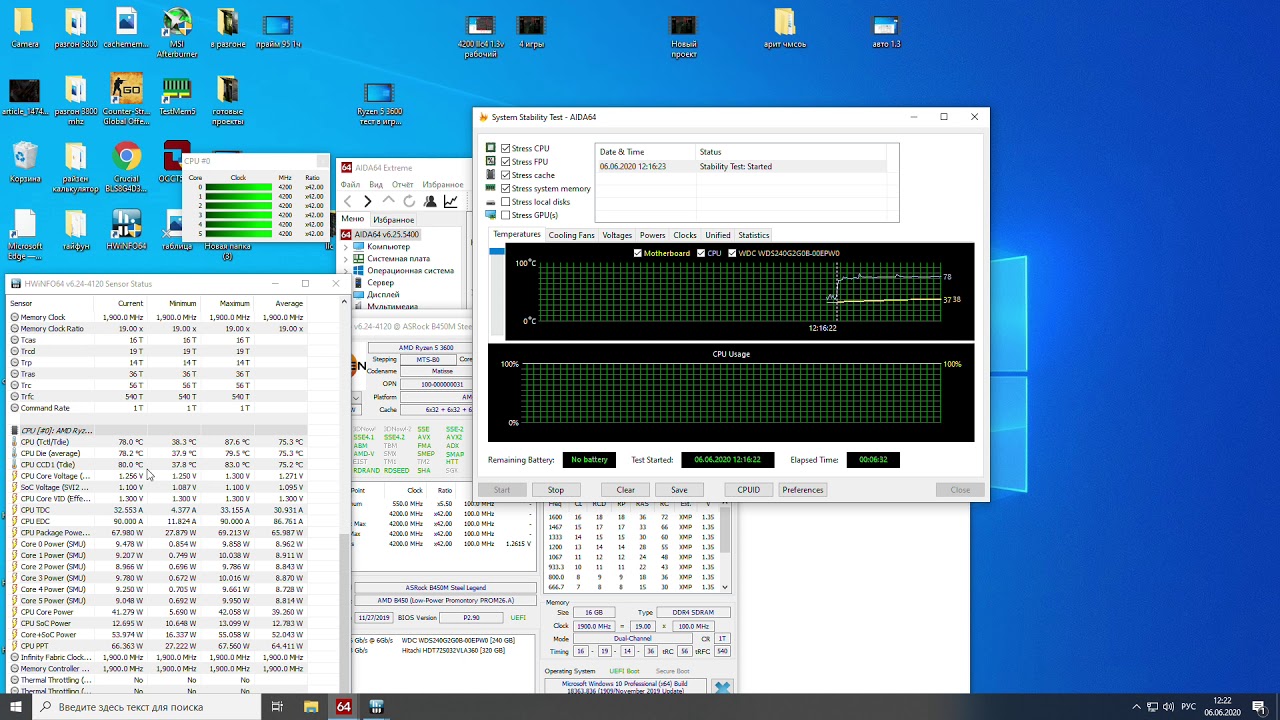Open File Explorer from the taskbar
The image size is (1280, 720).
tap(310, 707)
